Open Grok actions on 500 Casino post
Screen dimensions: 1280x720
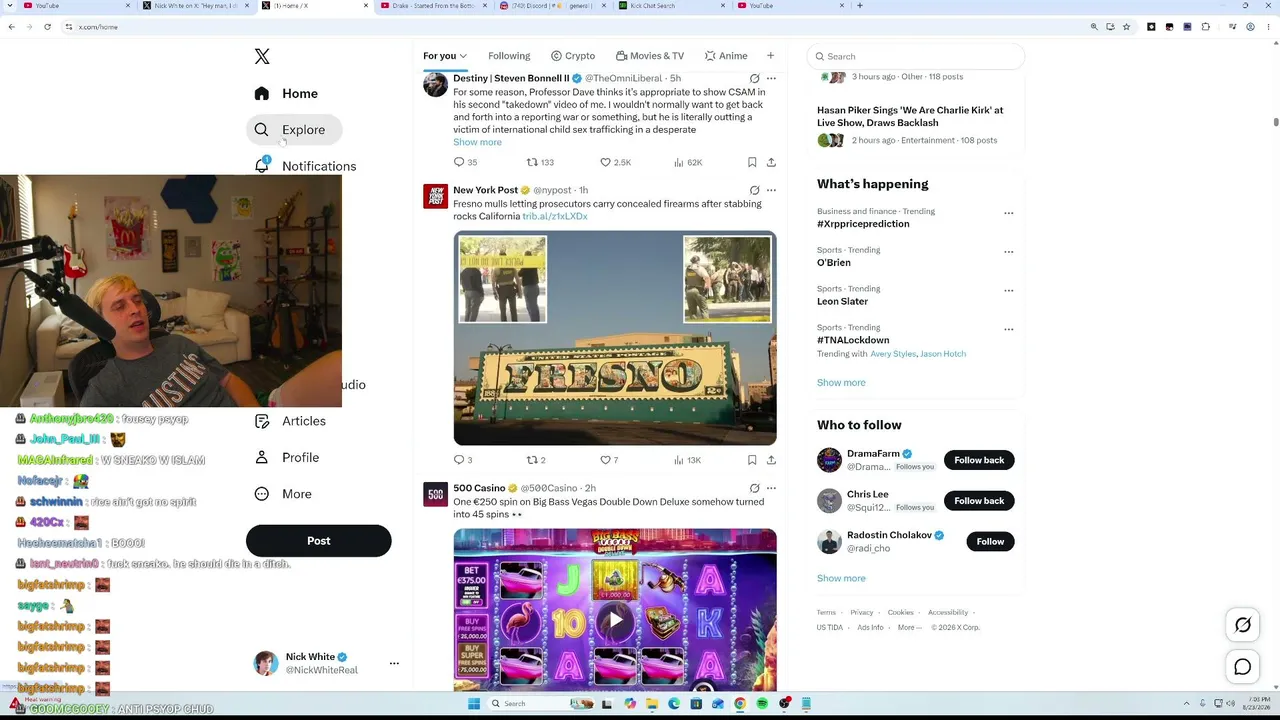[754, 488]
